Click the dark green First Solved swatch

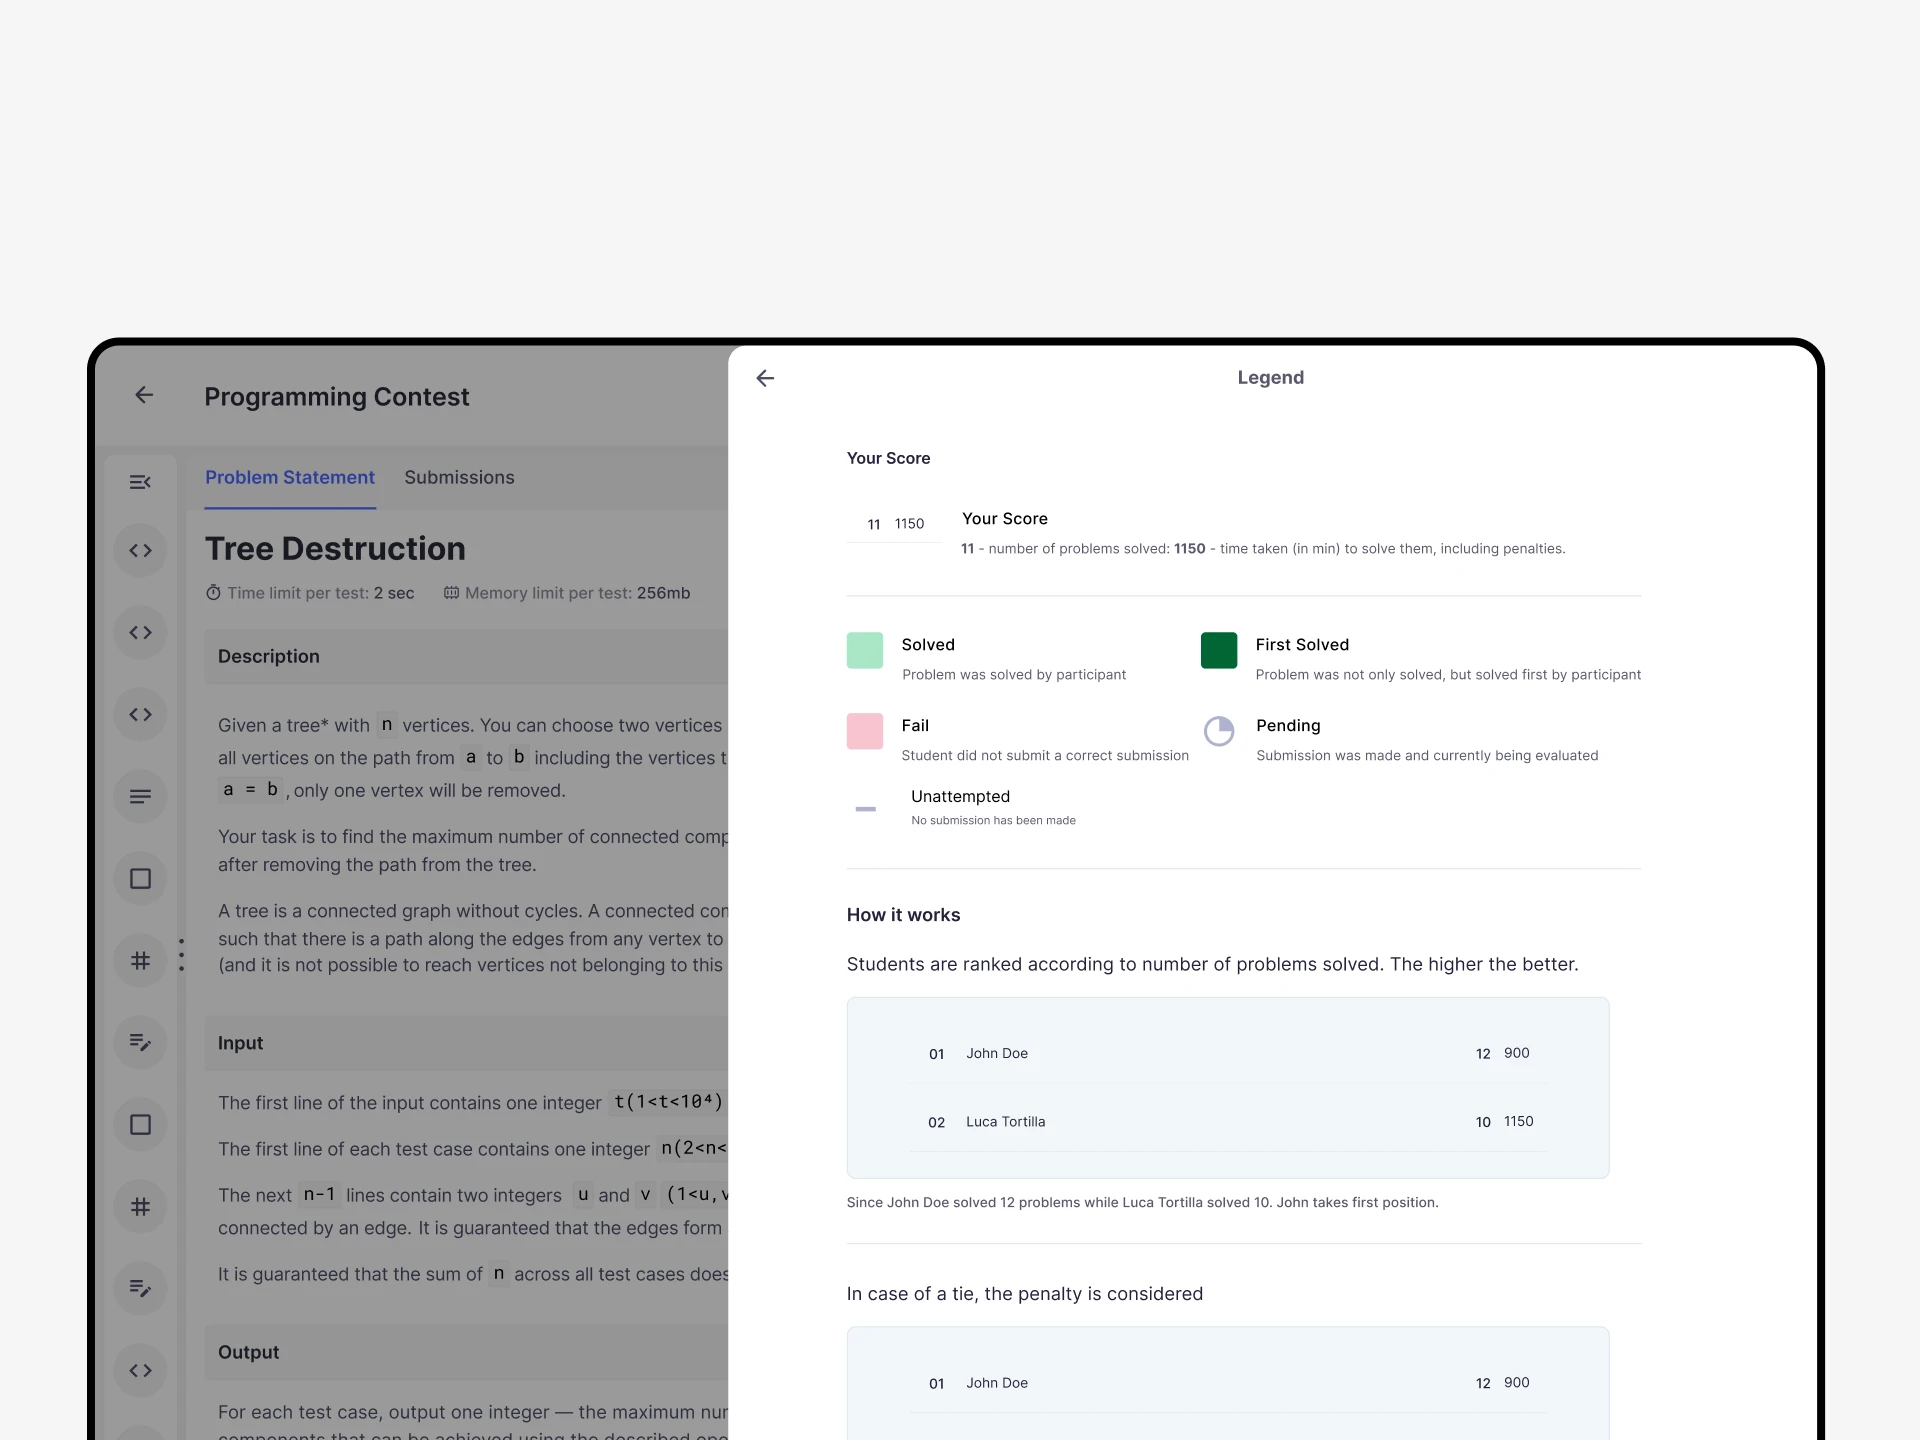coord(1218,650)
